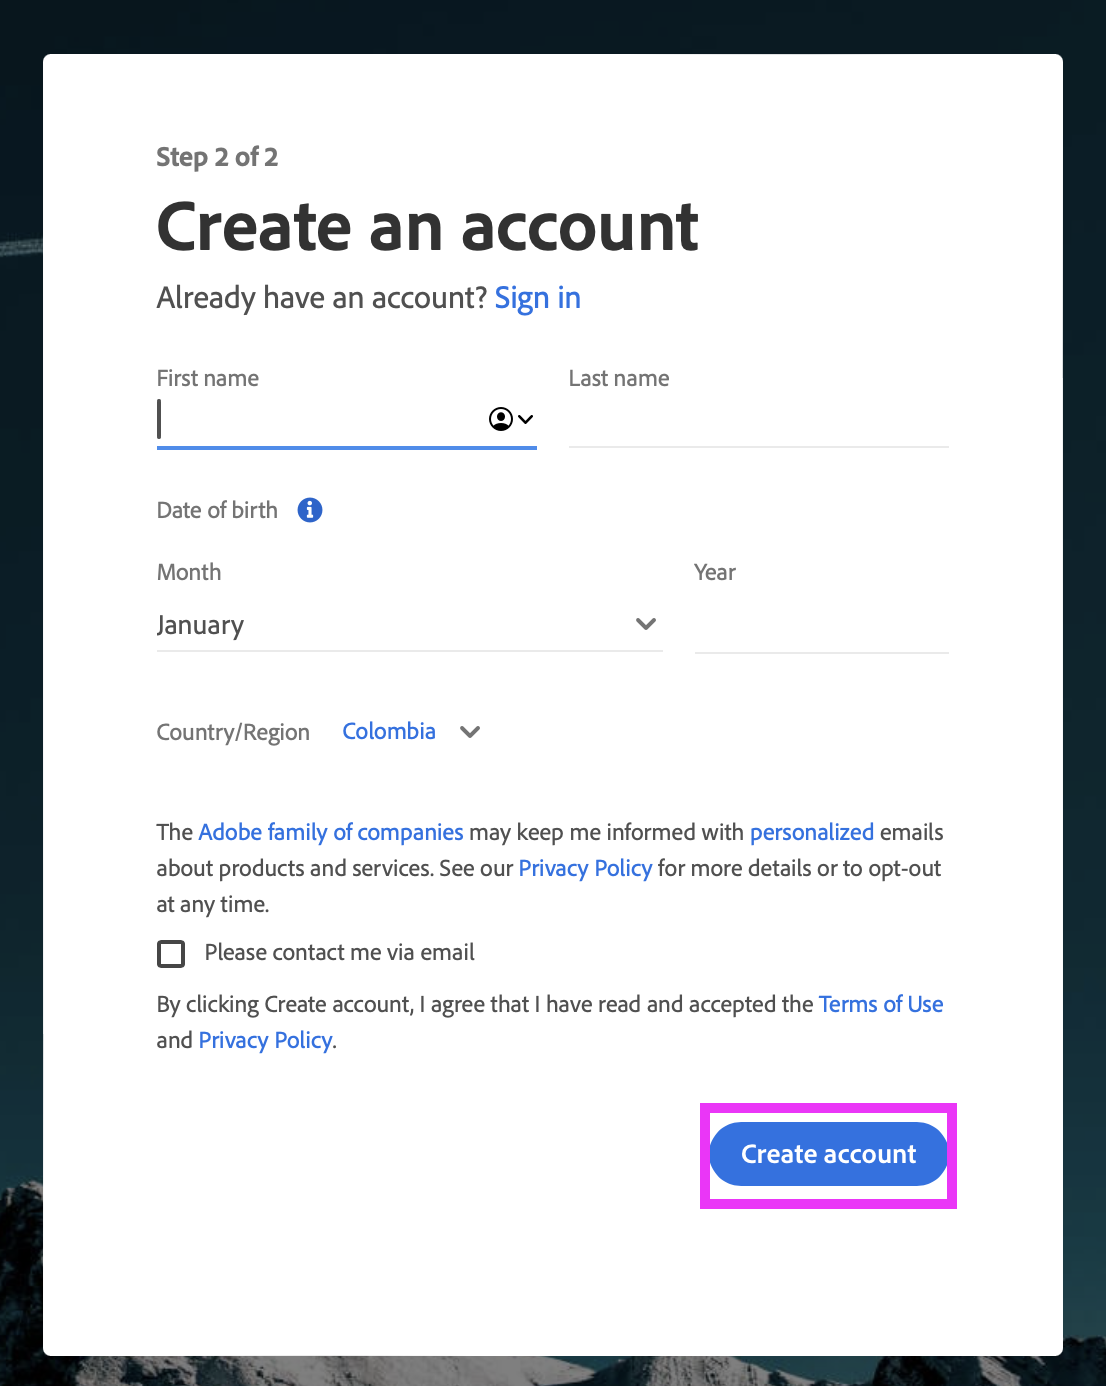Image resolution: width=1106 pixels, height=1386 pixels.
Task: Click into the Last name field
Action: [x=758, y=422]
